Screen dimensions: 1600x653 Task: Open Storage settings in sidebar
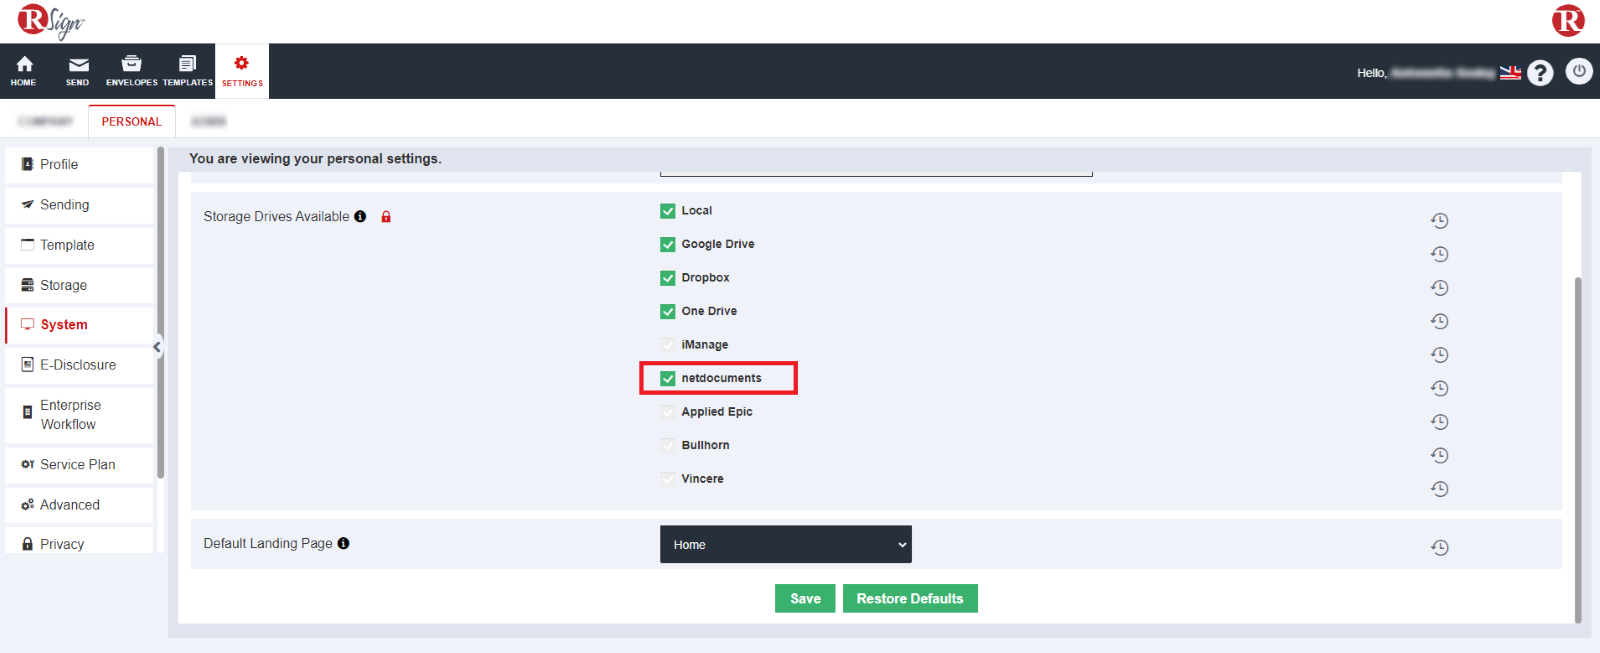click(79, 285)
